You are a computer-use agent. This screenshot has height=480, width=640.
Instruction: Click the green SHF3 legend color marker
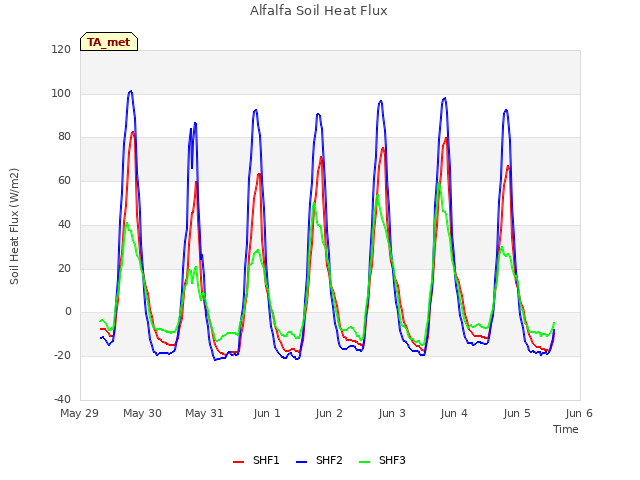tap(364, 462)
